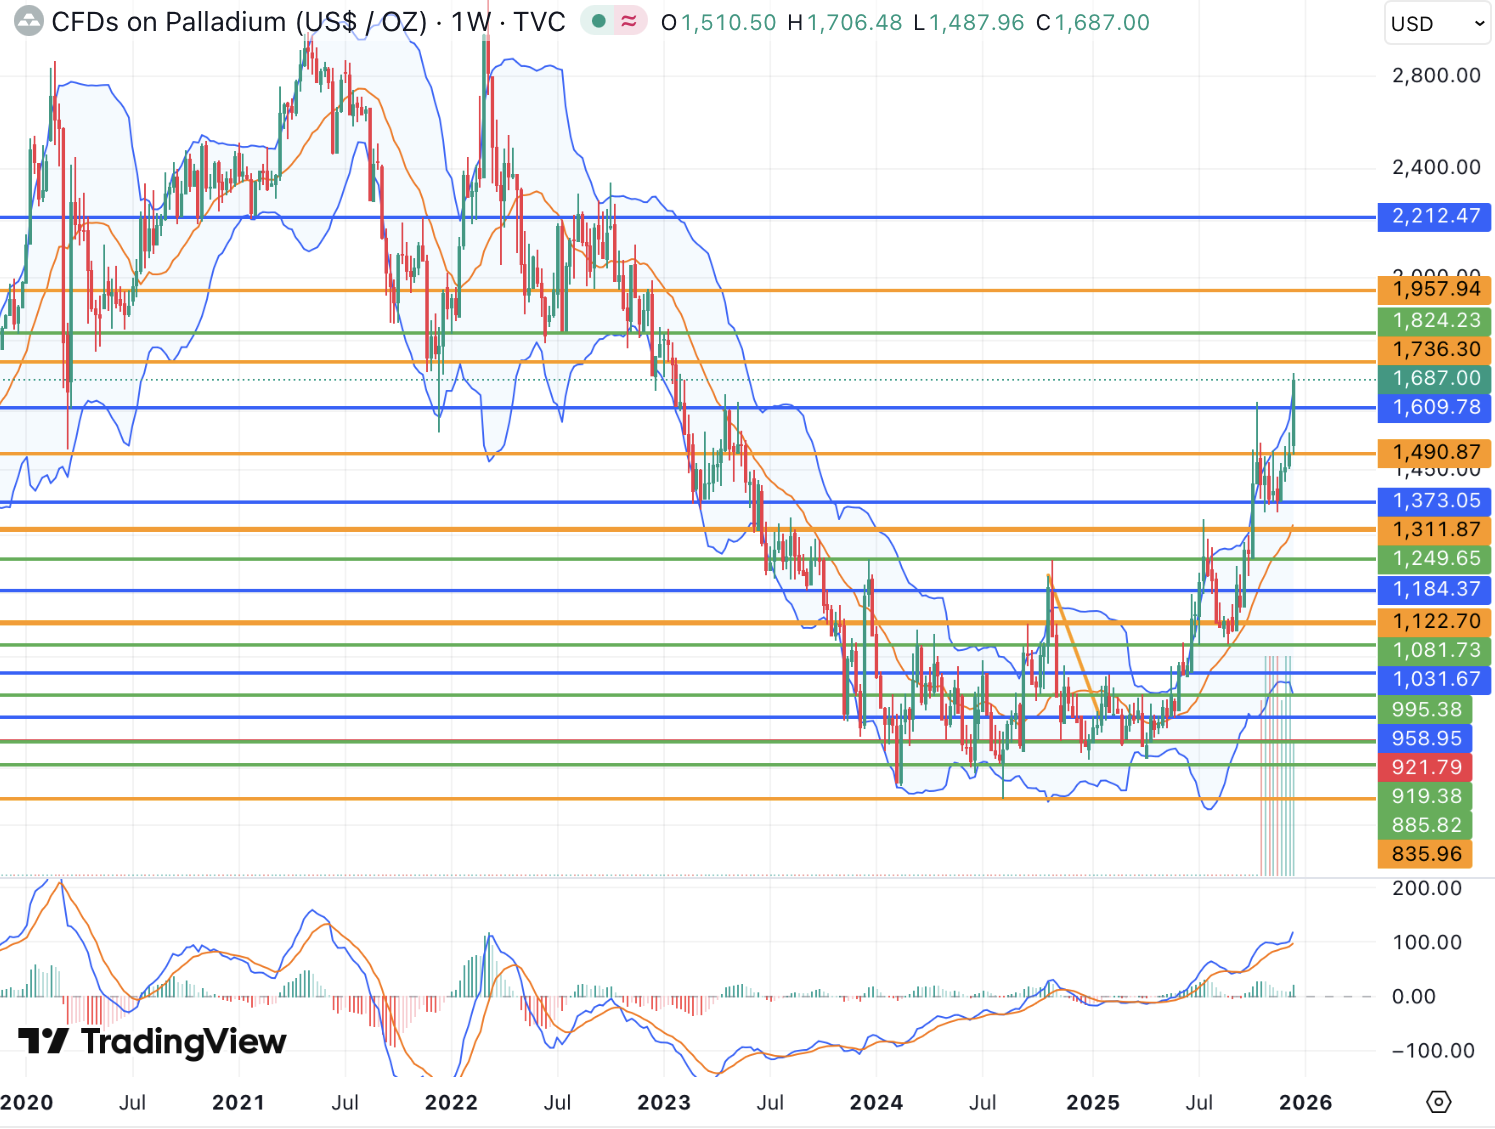Click the 100.00 MACD scale value

point(1427,943)
